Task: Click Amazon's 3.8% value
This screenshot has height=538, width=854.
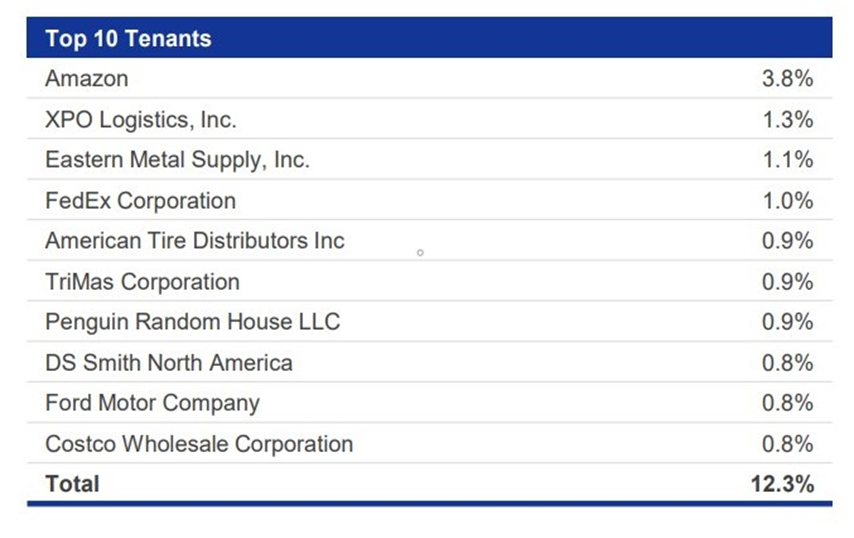Action: click(788, 79)
